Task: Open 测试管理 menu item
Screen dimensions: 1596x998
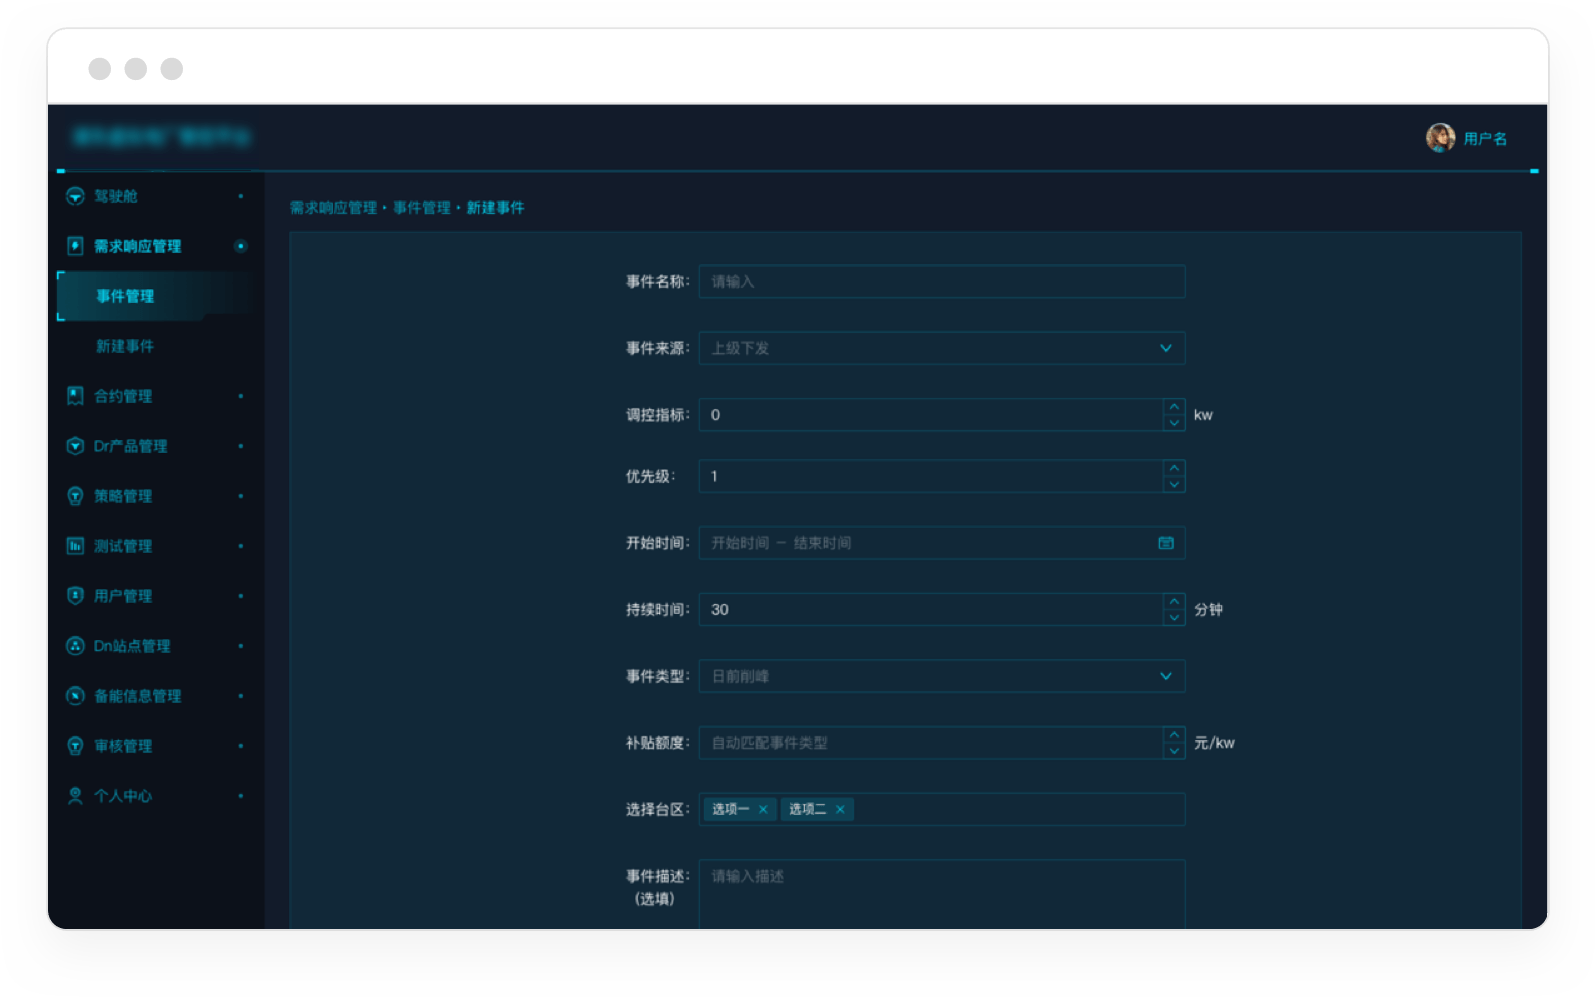Action: click(155, 546)
